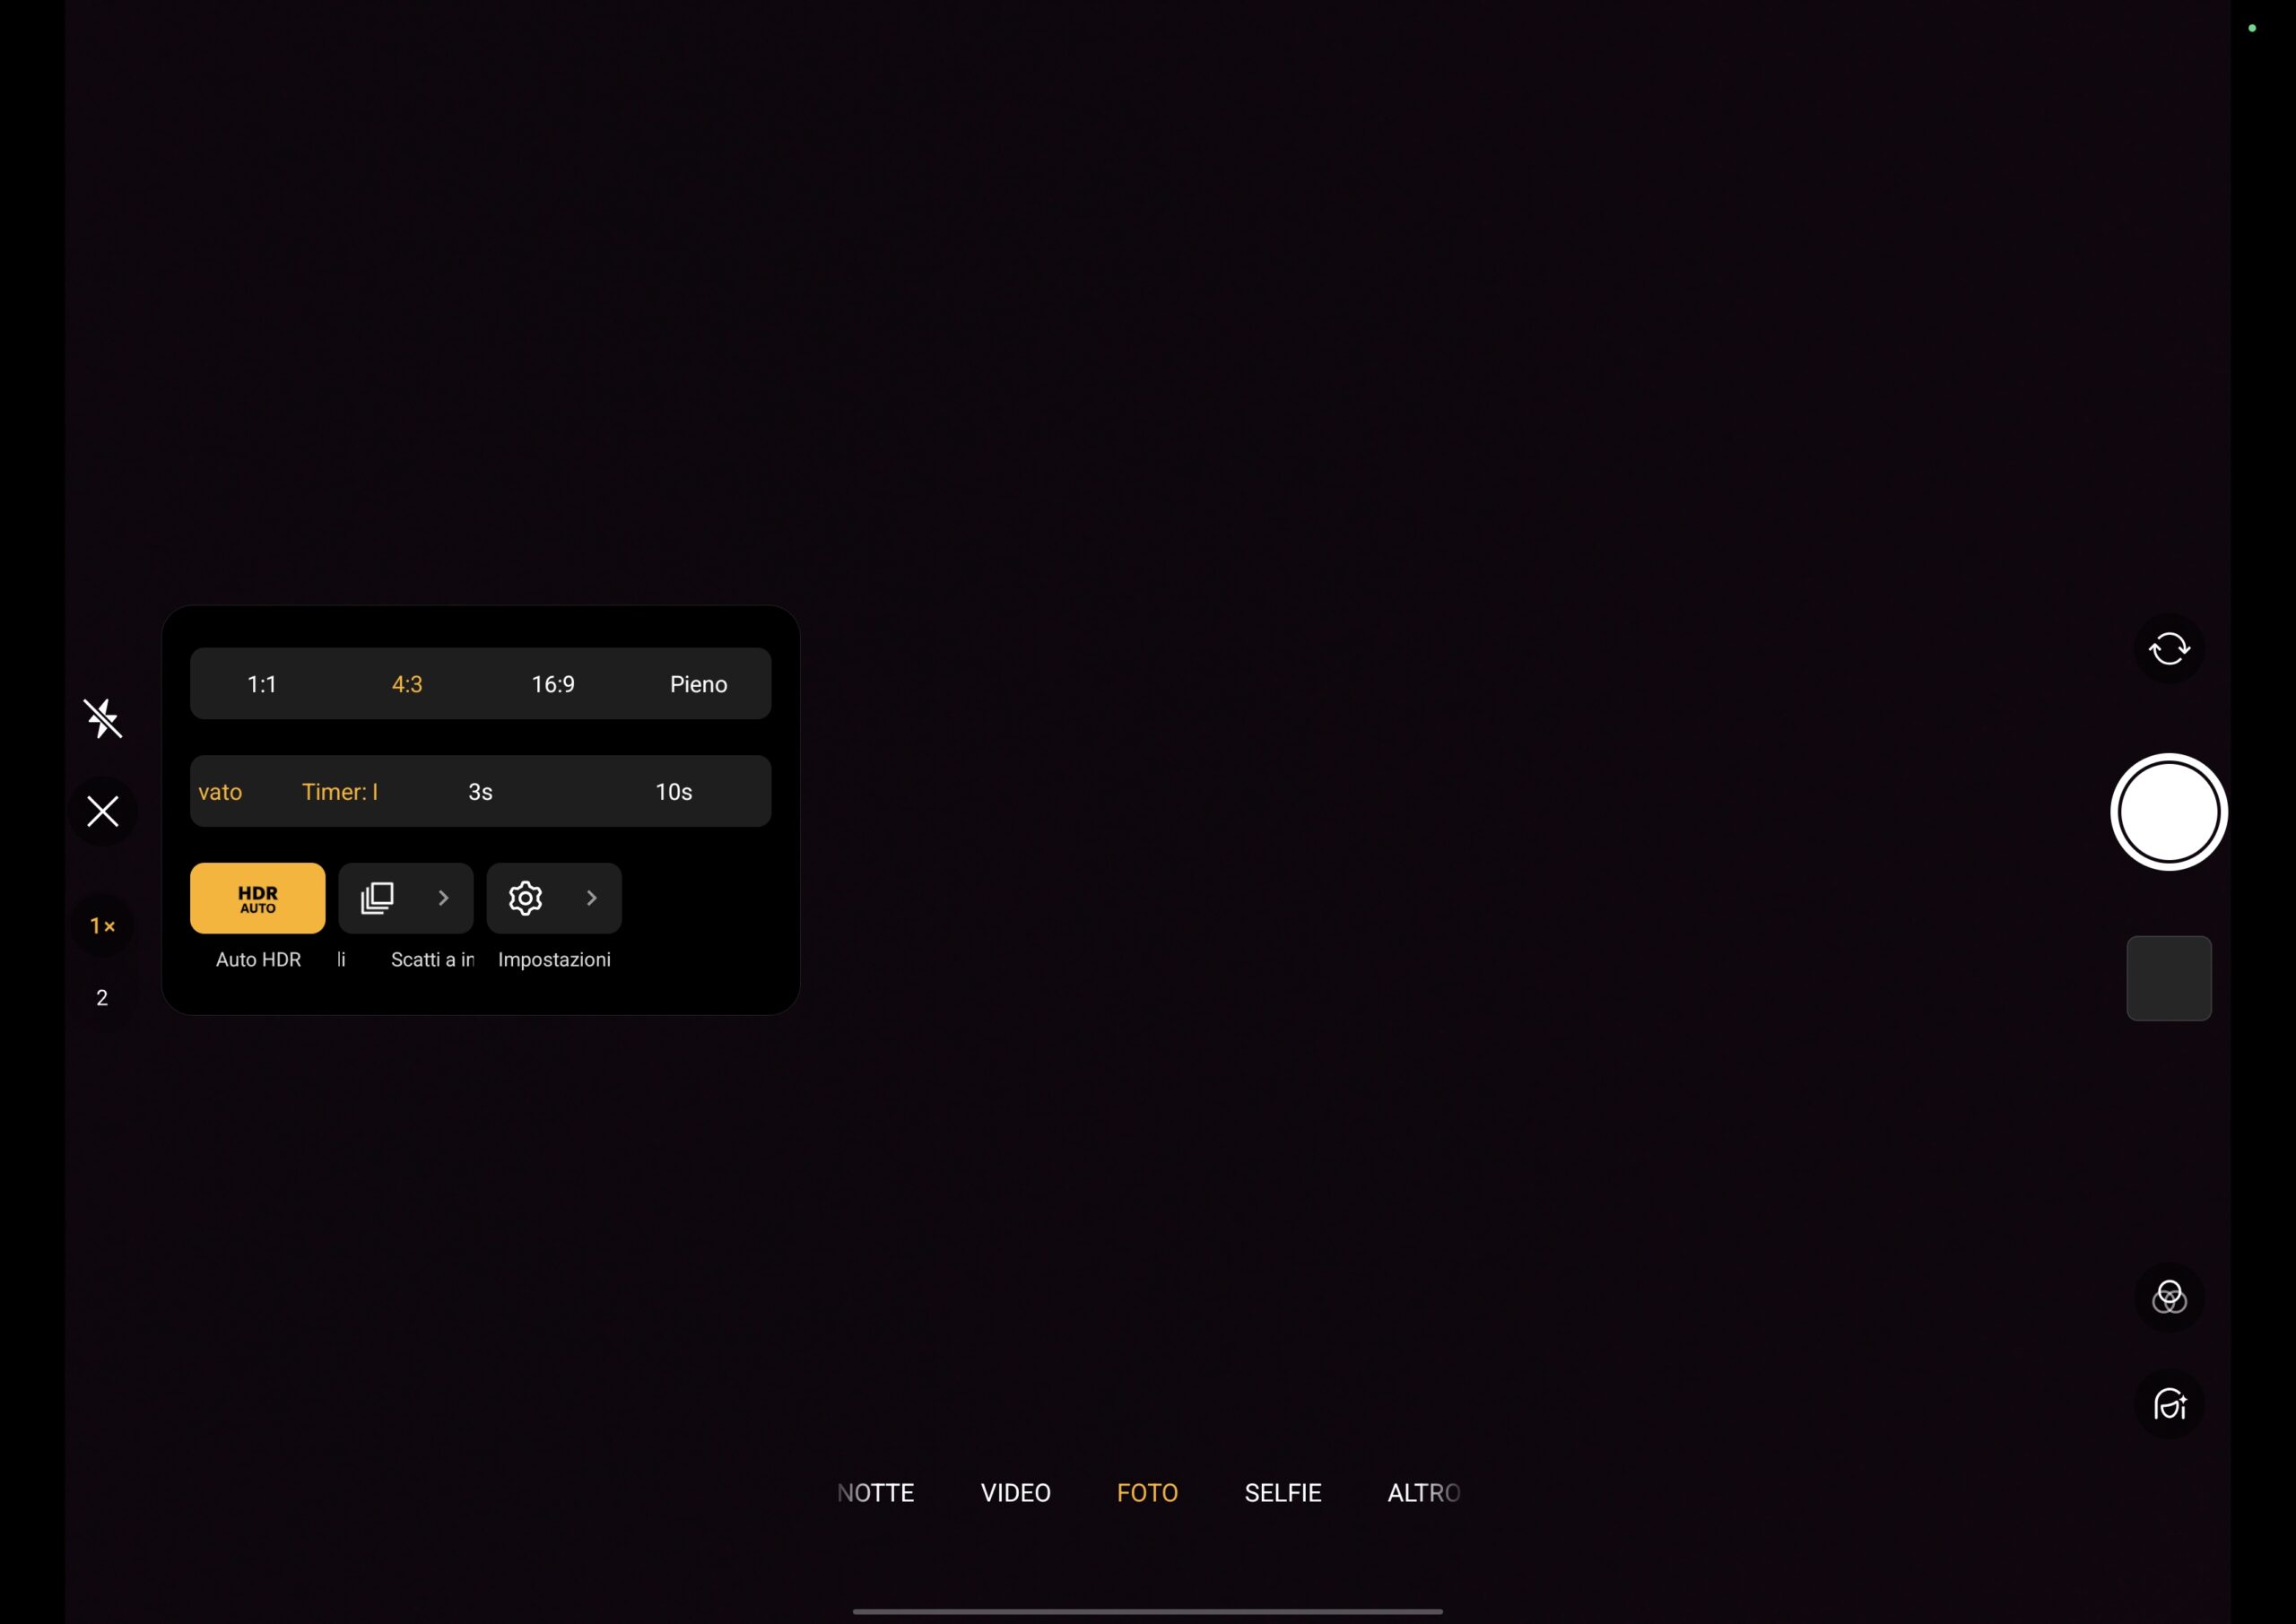
Task: Tap the white shutter button
Action: click(x=2169, y=812)
